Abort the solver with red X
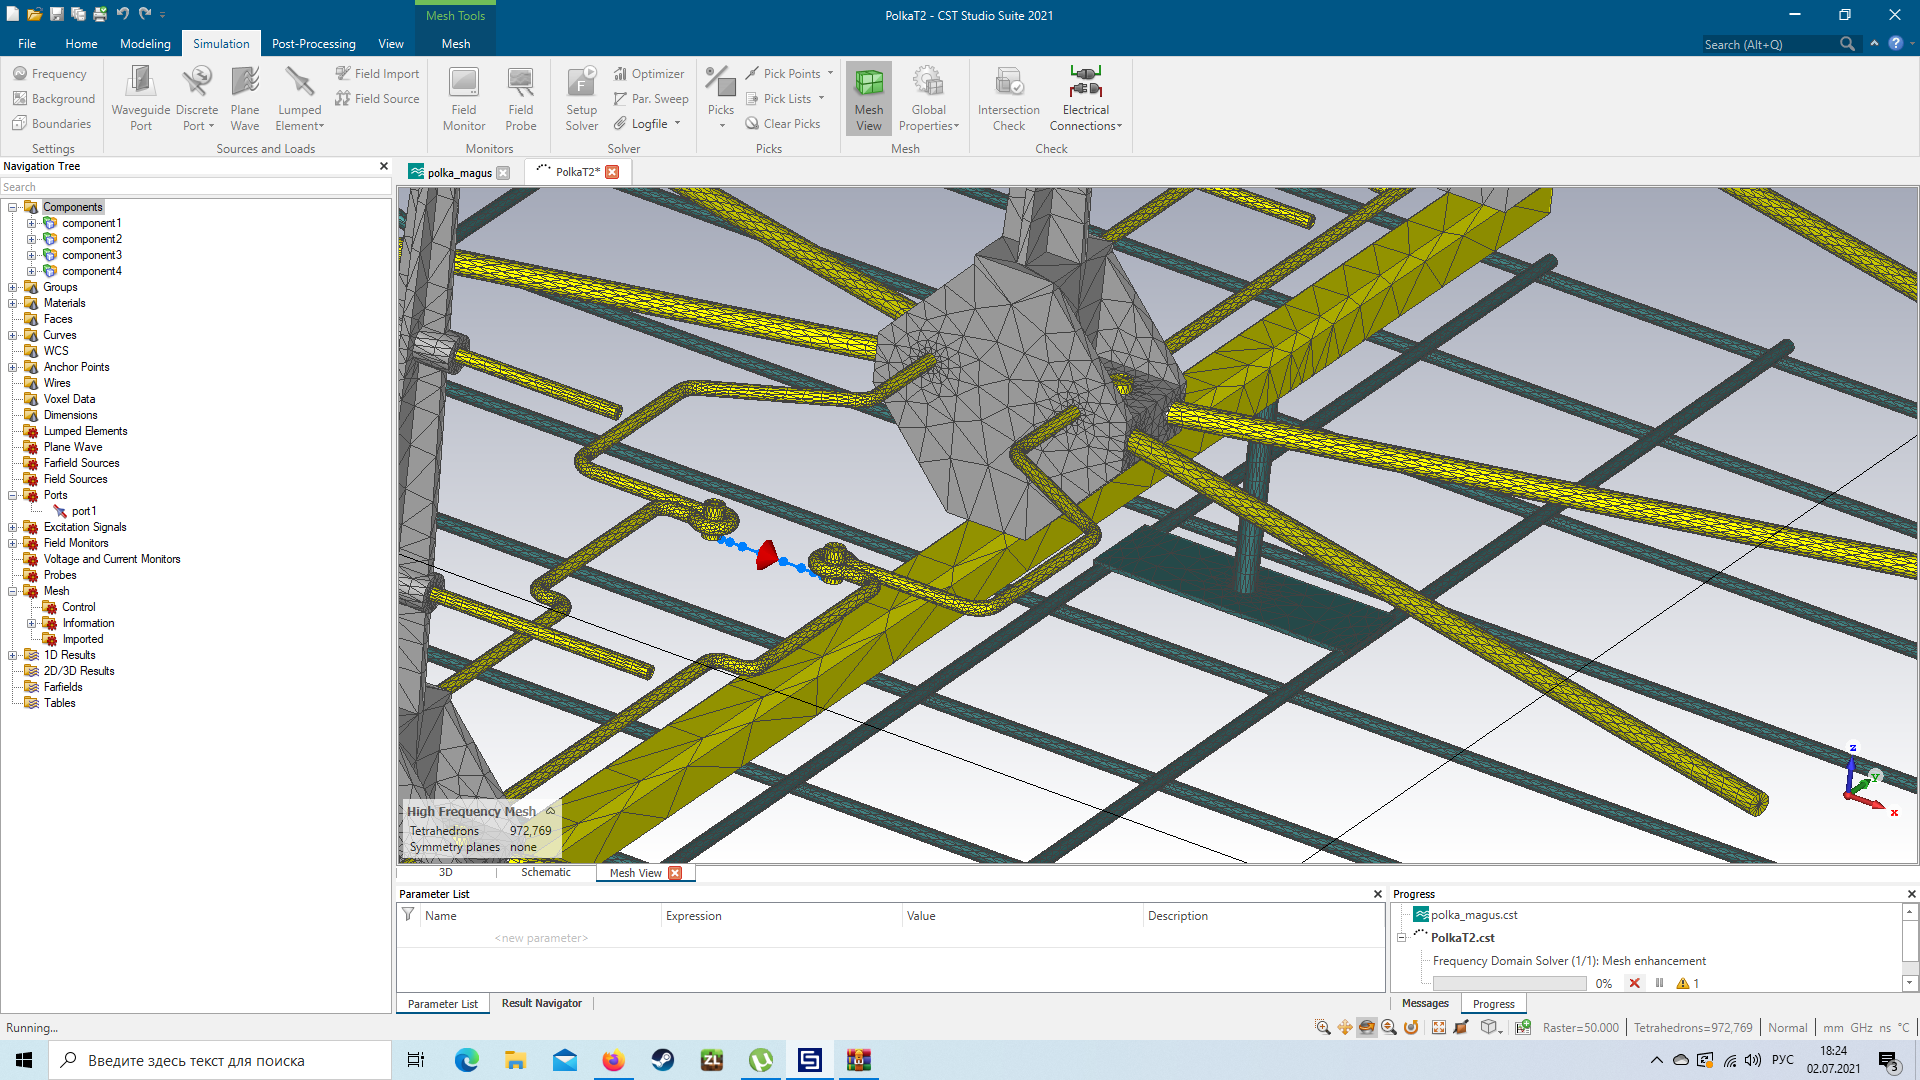Screen dimensions: 1920x1080 tap(1635, 983)
